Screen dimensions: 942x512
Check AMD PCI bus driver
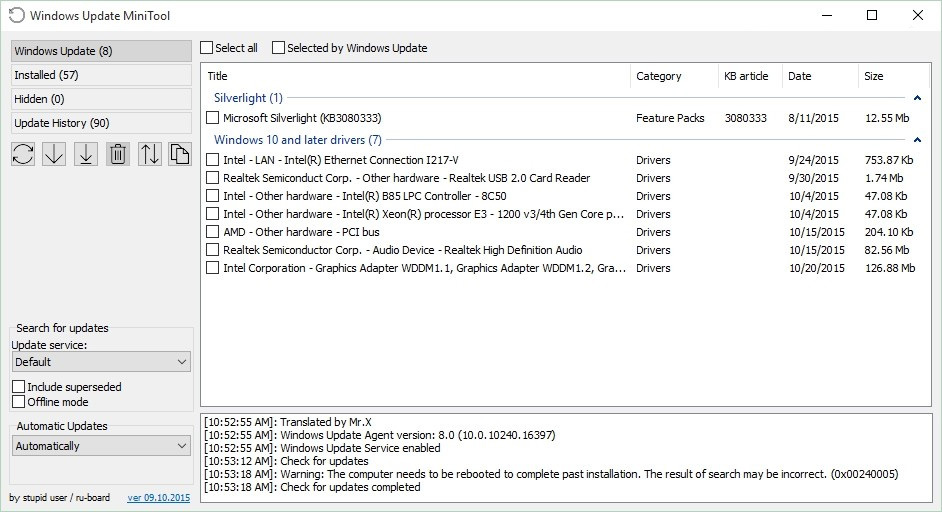[212, 232]
